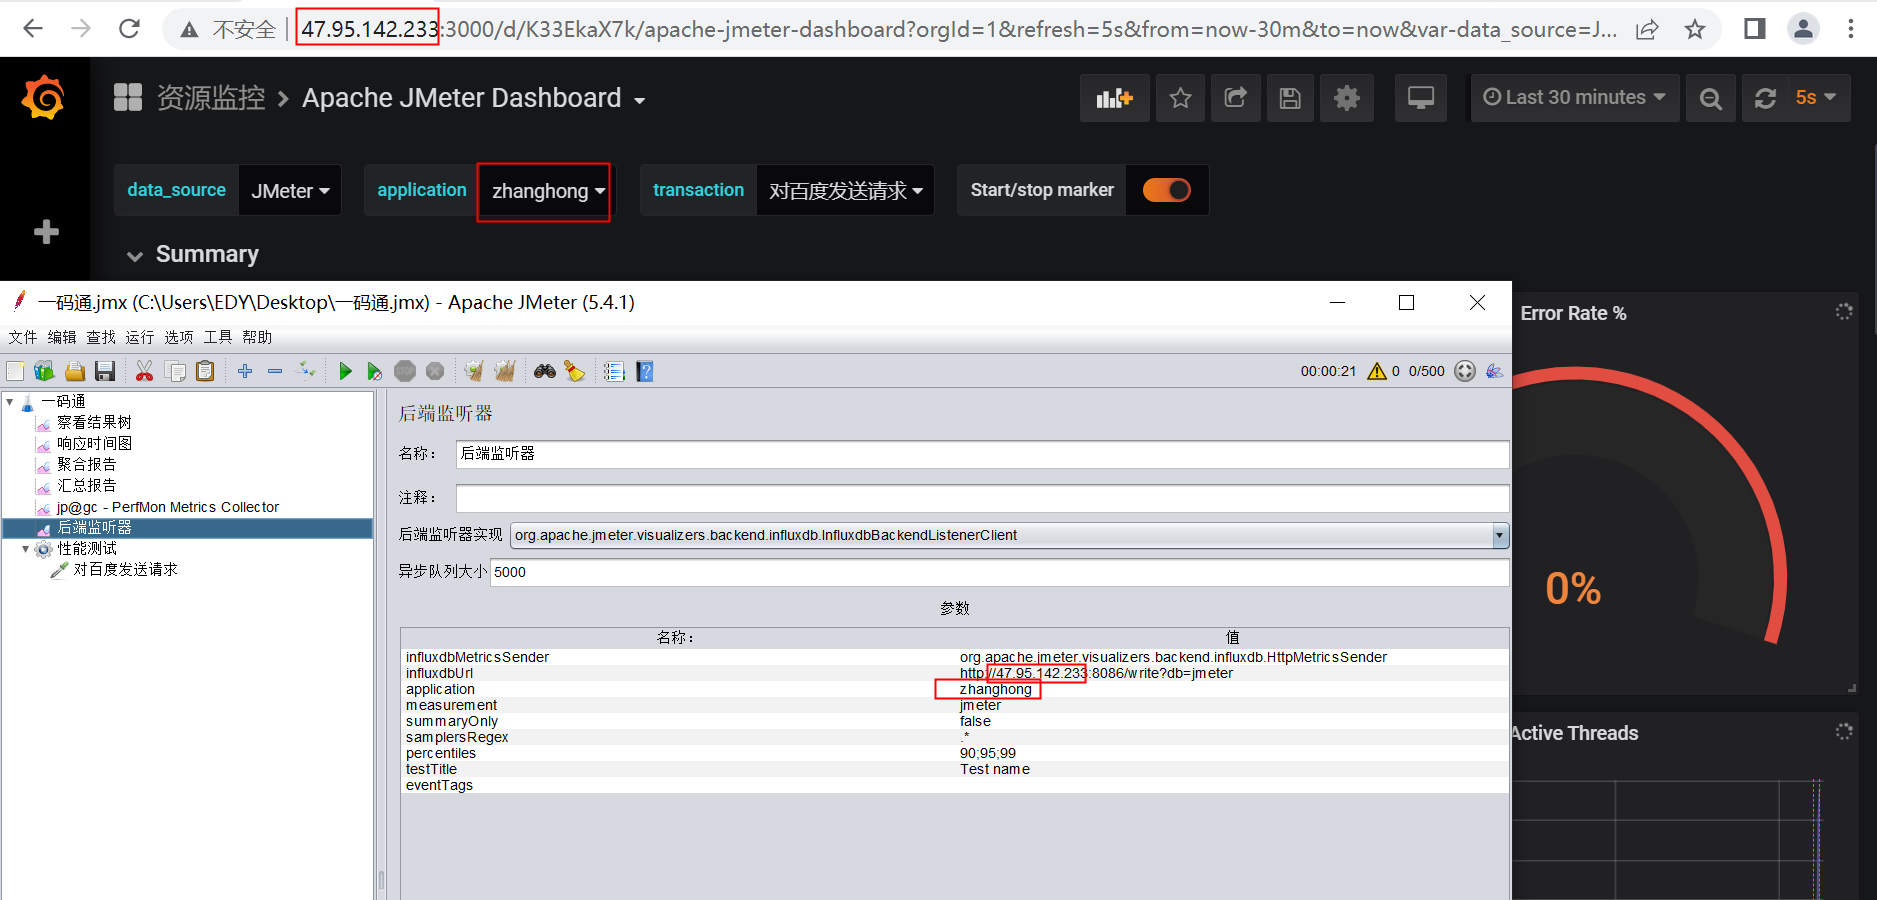Paste element with clipboard icon
Screen dimensions: 1877x900
205,372
